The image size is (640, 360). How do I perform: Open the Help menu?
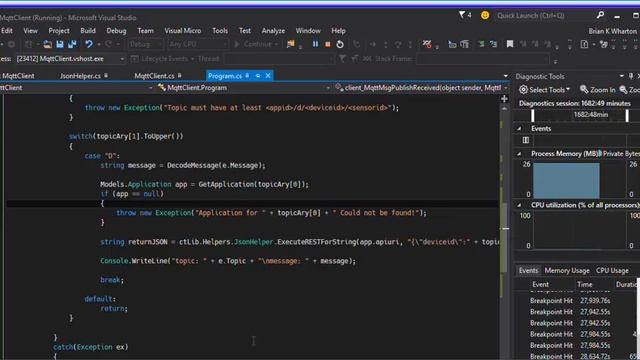(x=338, y=31)
